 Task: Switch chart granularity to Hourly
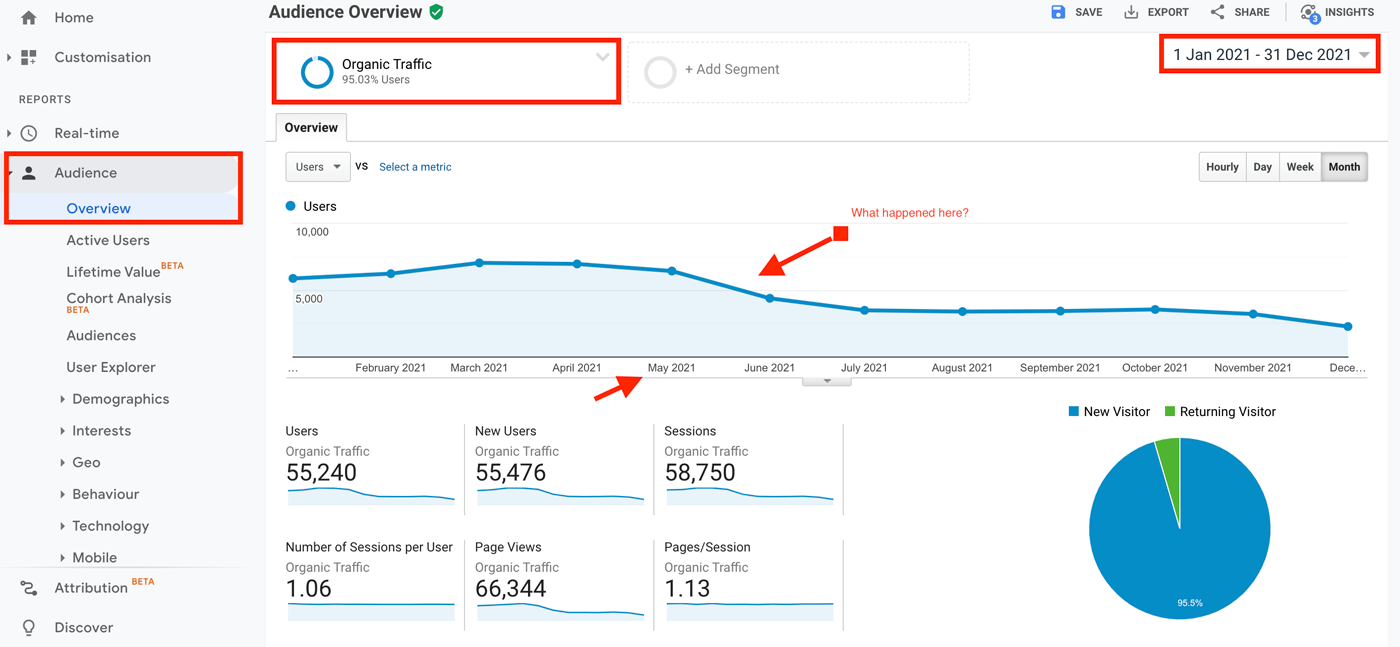click(1222, 167)
